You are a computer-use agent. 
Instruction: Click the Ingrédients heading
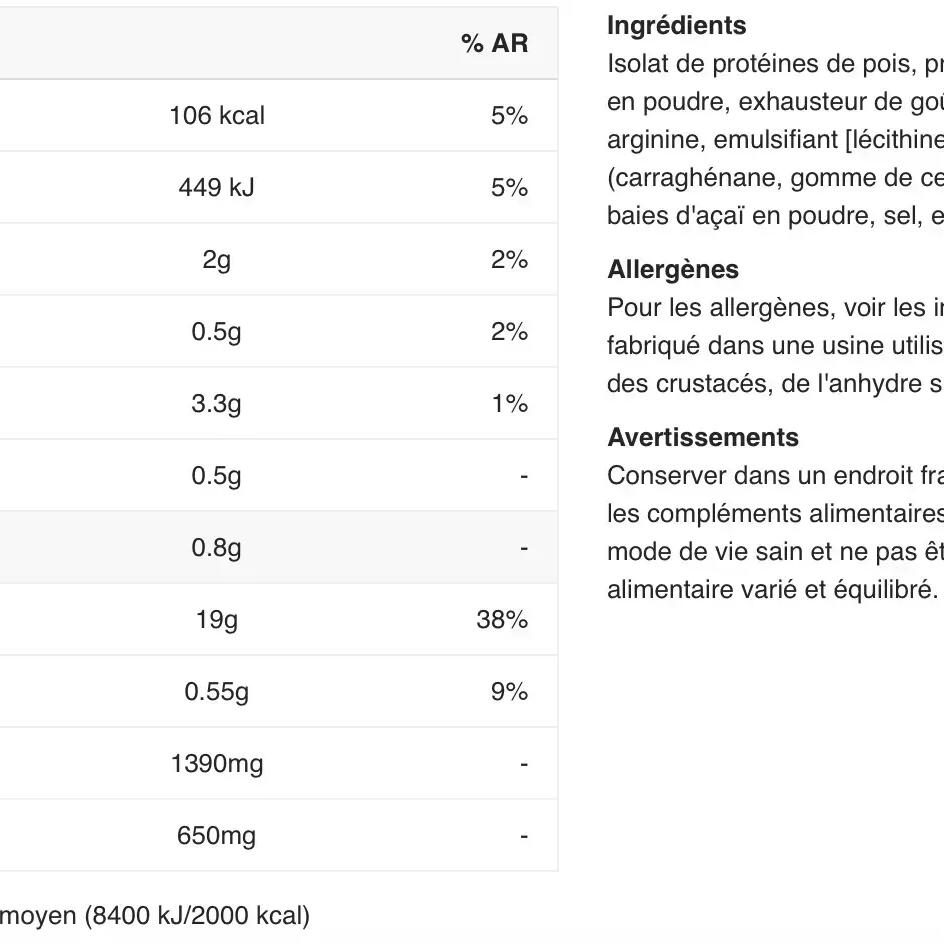[677, 25]
